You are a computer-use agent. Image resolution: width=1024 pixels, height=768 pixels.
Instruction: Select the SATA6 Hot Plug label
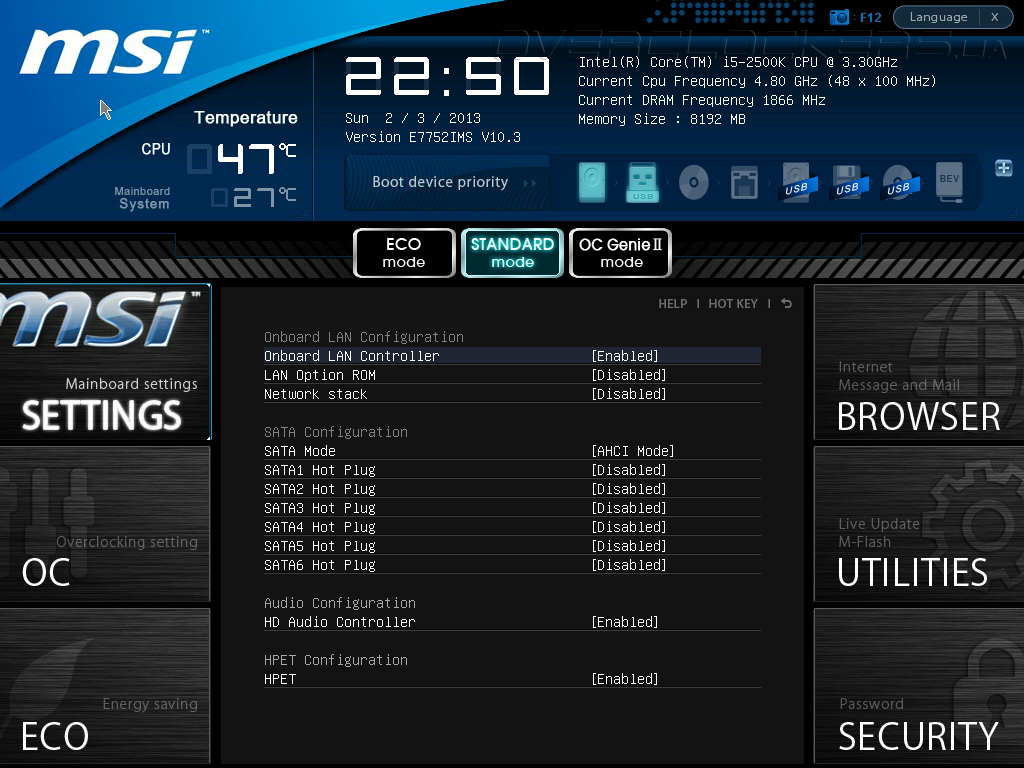pos(319,565)
